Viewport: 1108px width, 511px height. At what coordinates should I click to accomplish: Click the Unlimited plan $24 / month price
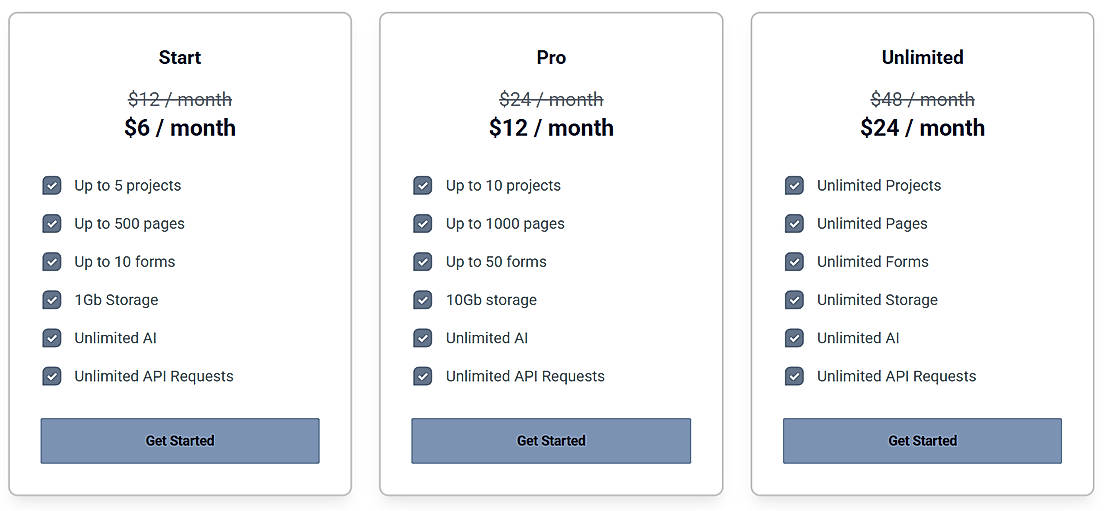pos(922,128)
